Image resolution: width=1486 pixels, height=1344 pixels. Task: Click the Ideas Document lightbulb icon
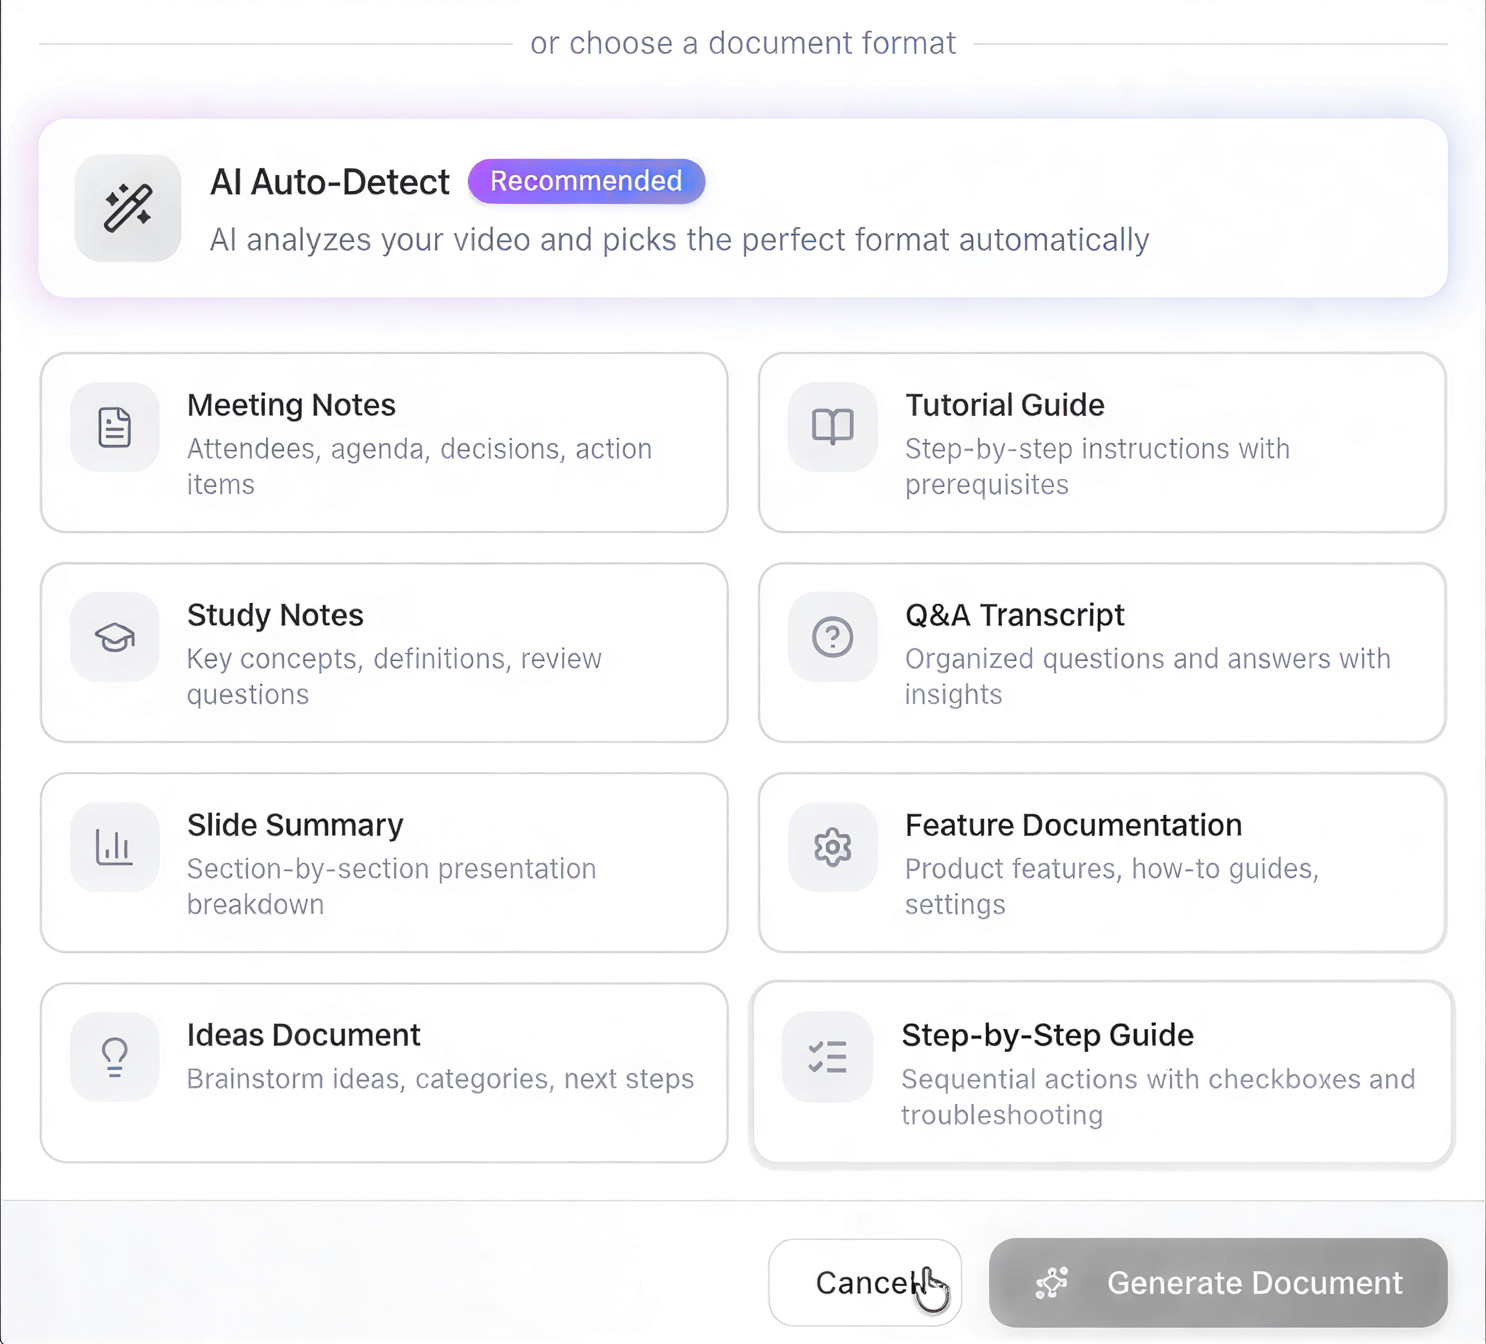pos(115,1057)
